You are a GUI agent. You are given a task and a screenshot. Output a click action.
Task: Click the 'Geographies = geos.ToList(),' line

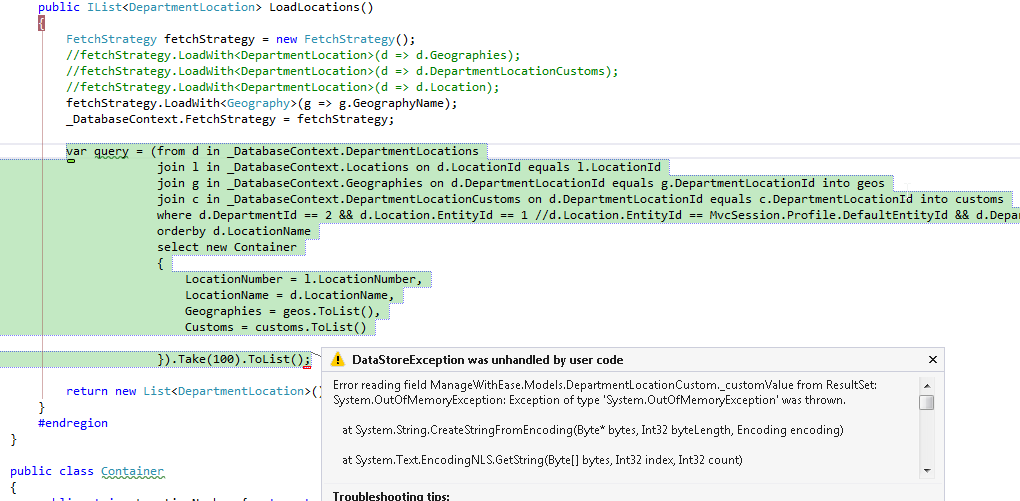click(282, 311)
